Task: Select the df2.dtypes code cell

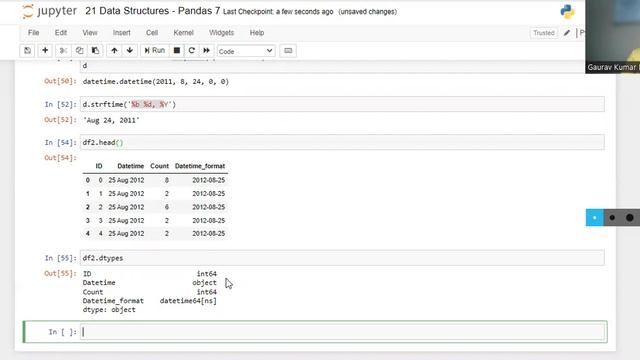Action: 342,258
